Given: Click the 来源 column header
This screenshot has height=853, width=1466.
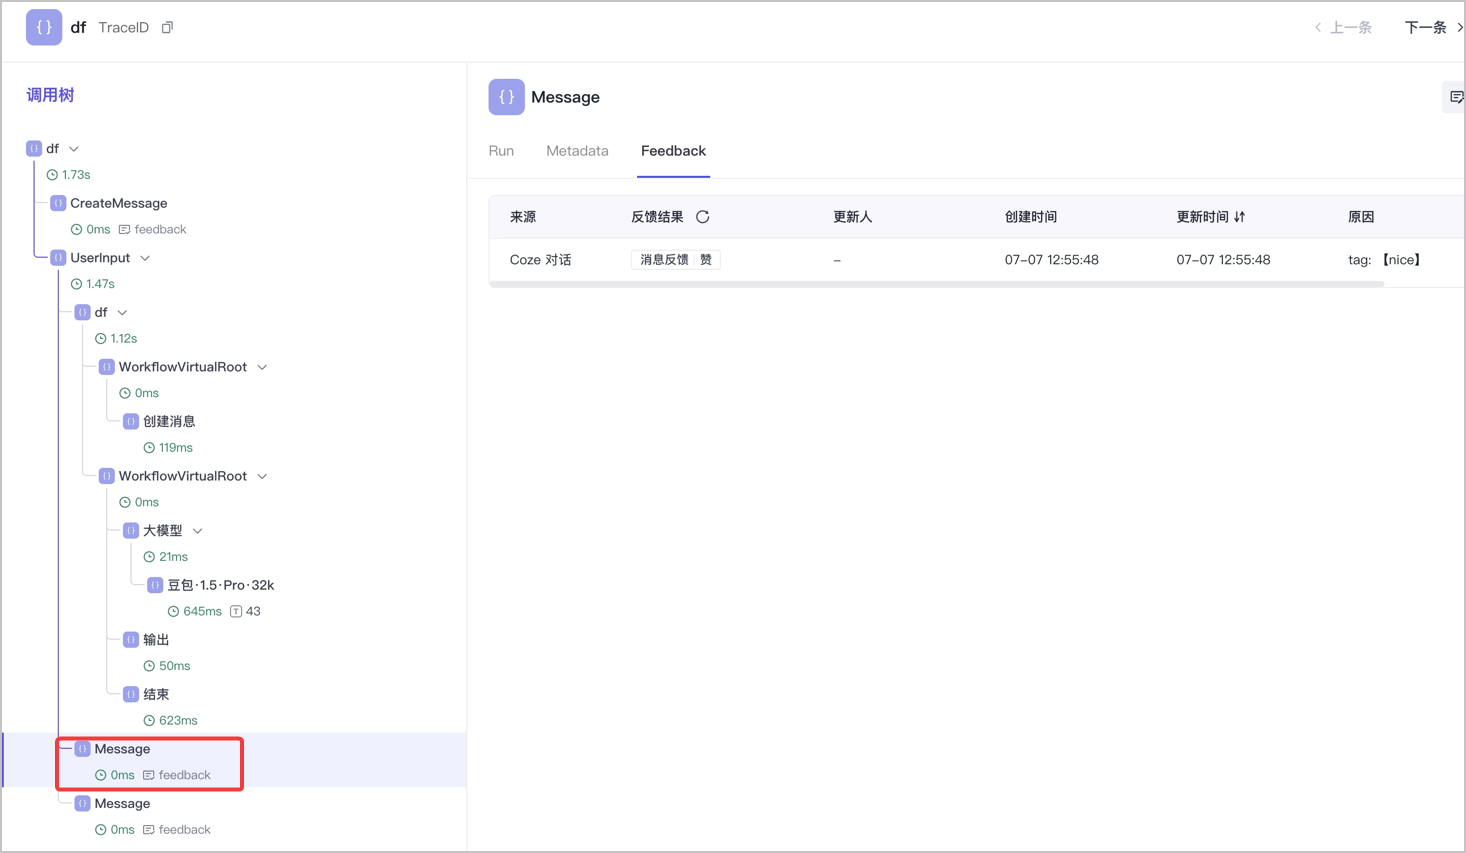Looking at the screenshot, I should pyautogui.click(x=523, y=217).
